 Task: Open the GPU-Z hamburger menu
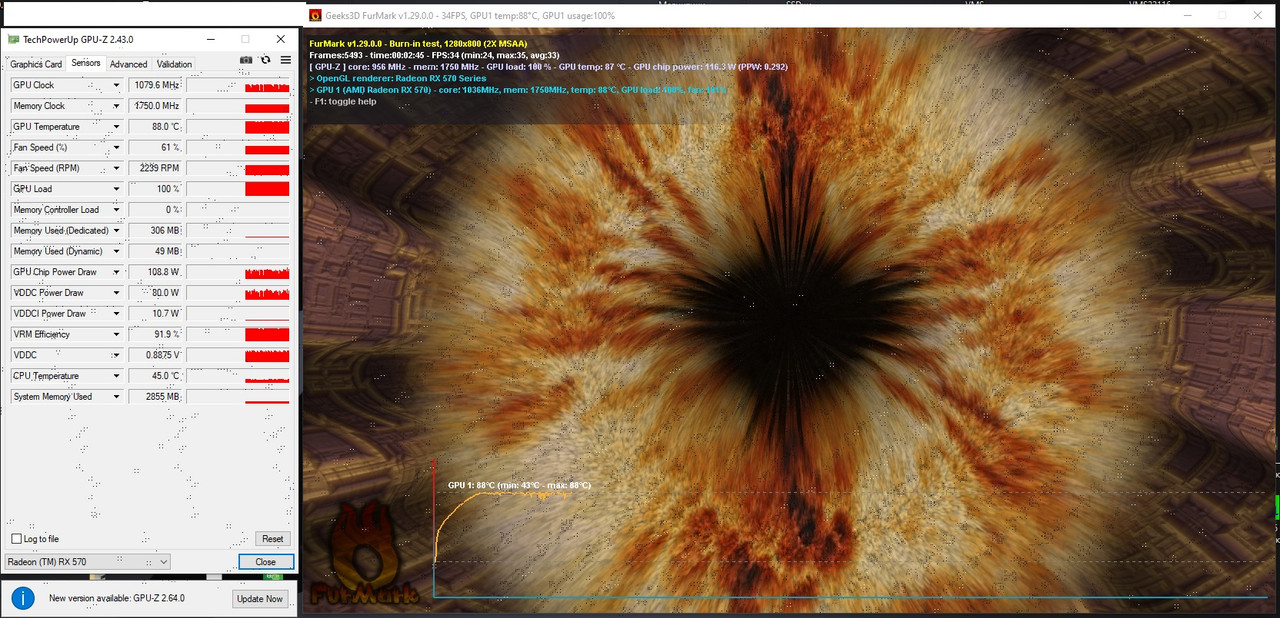coord(285,60)
